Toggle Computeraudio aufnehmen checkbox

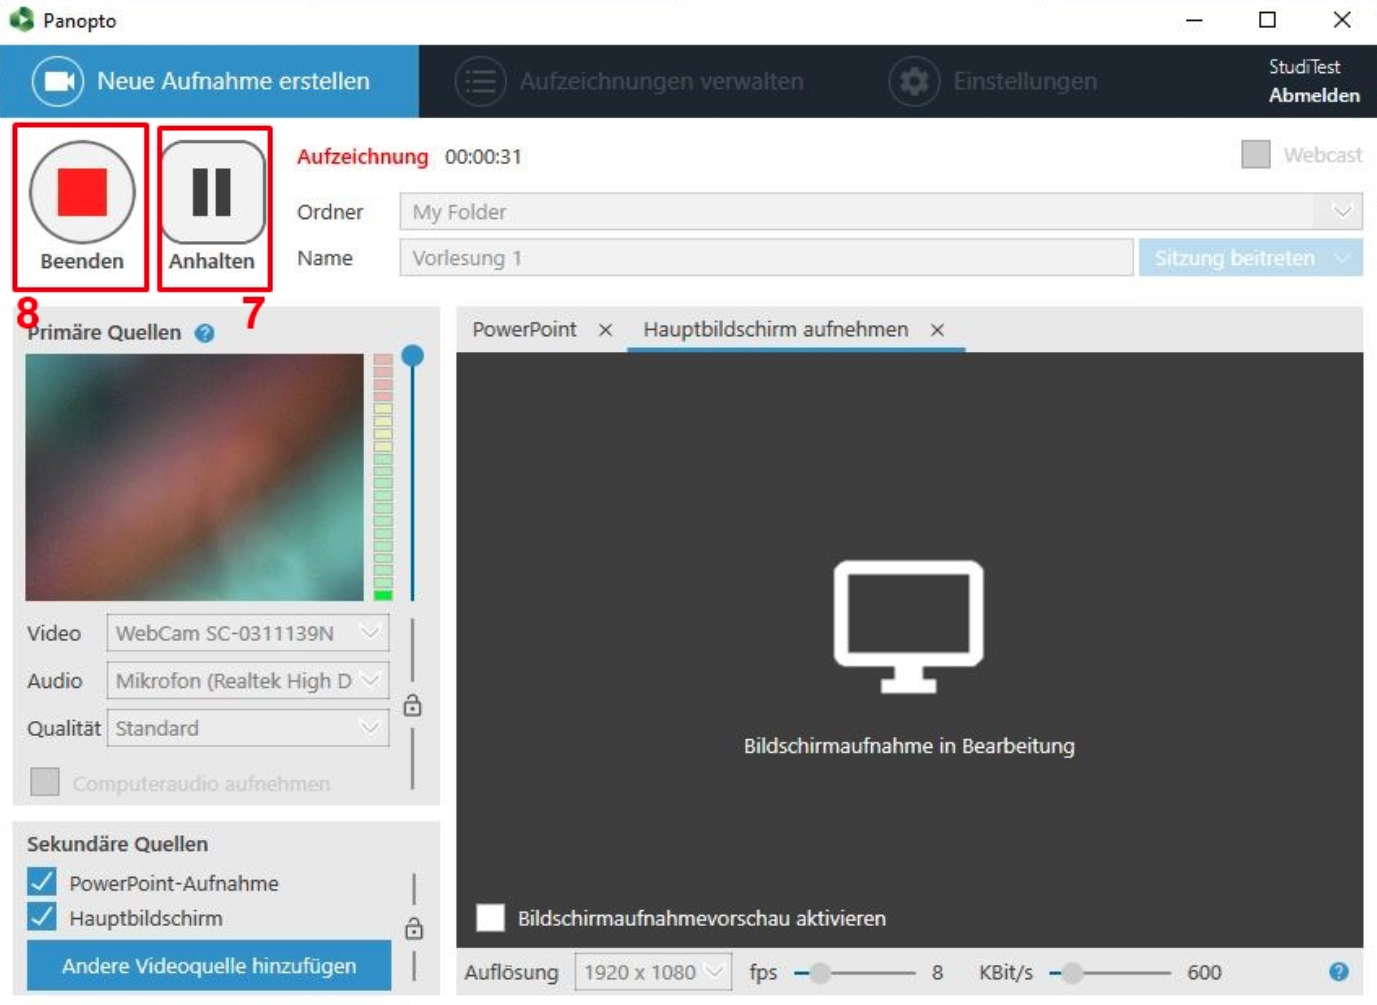45,782
